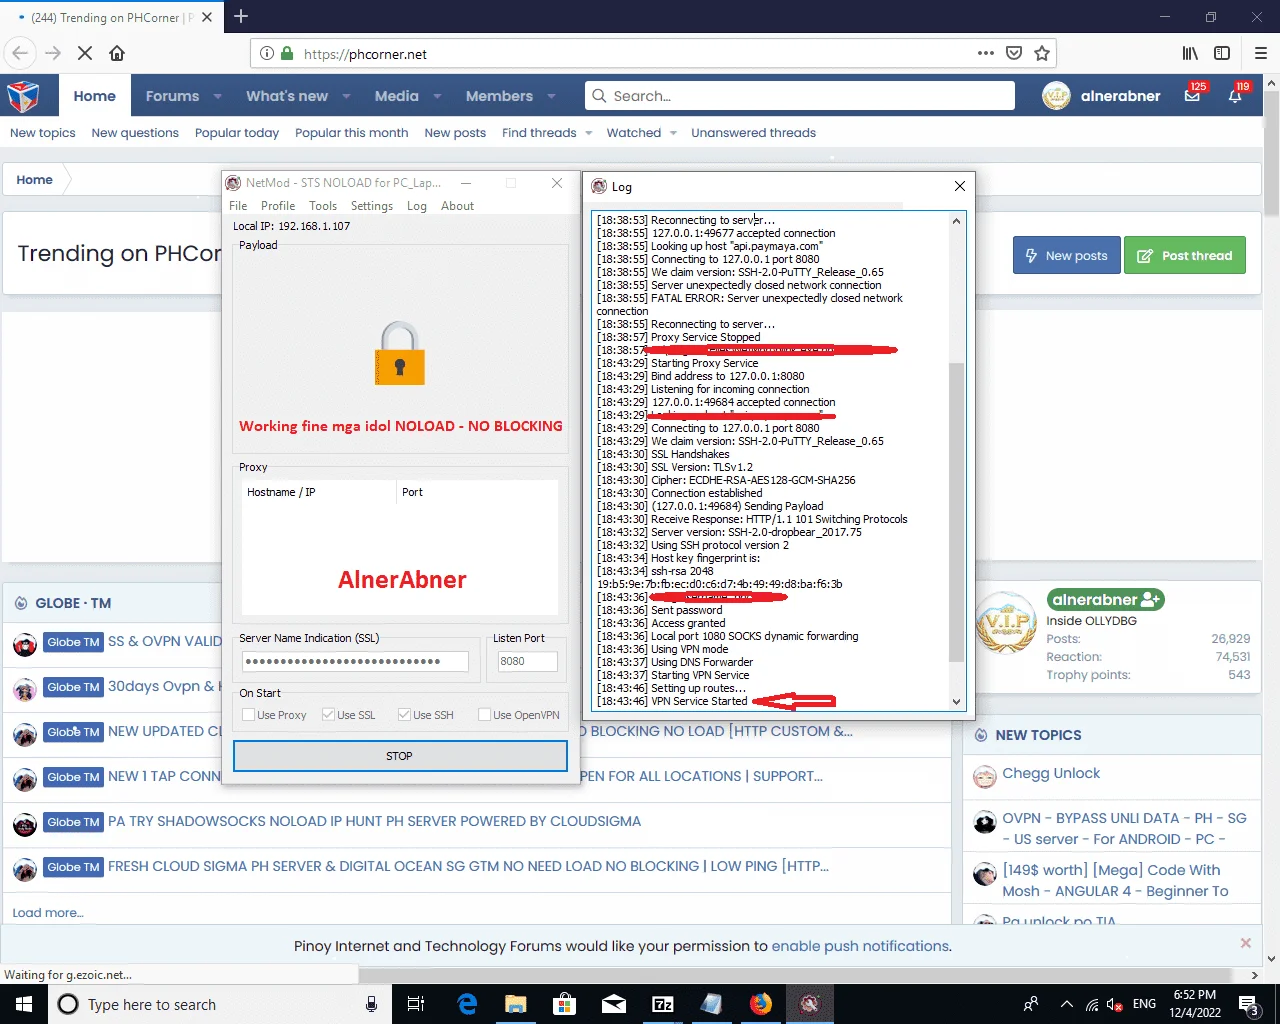
Task: Click the Windows Start button
Action: (x=24, y=1004)
